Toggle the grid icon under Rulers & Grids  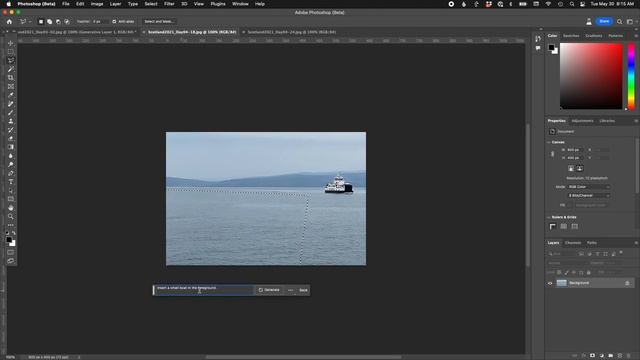(564, 227)
